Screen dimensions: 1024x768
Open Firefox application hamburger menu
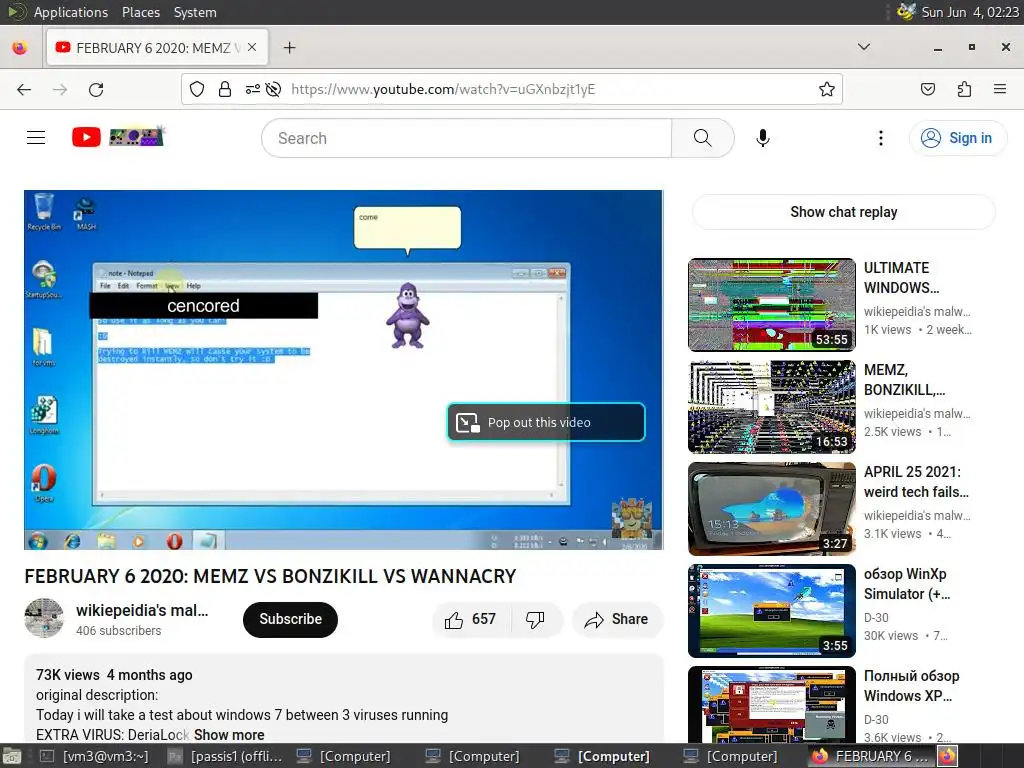(x=1000, y=89)
